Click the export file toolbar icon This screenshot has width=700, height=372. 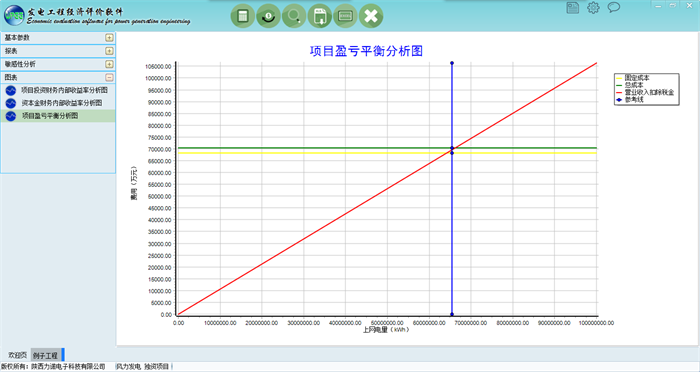tap(320, 16)
